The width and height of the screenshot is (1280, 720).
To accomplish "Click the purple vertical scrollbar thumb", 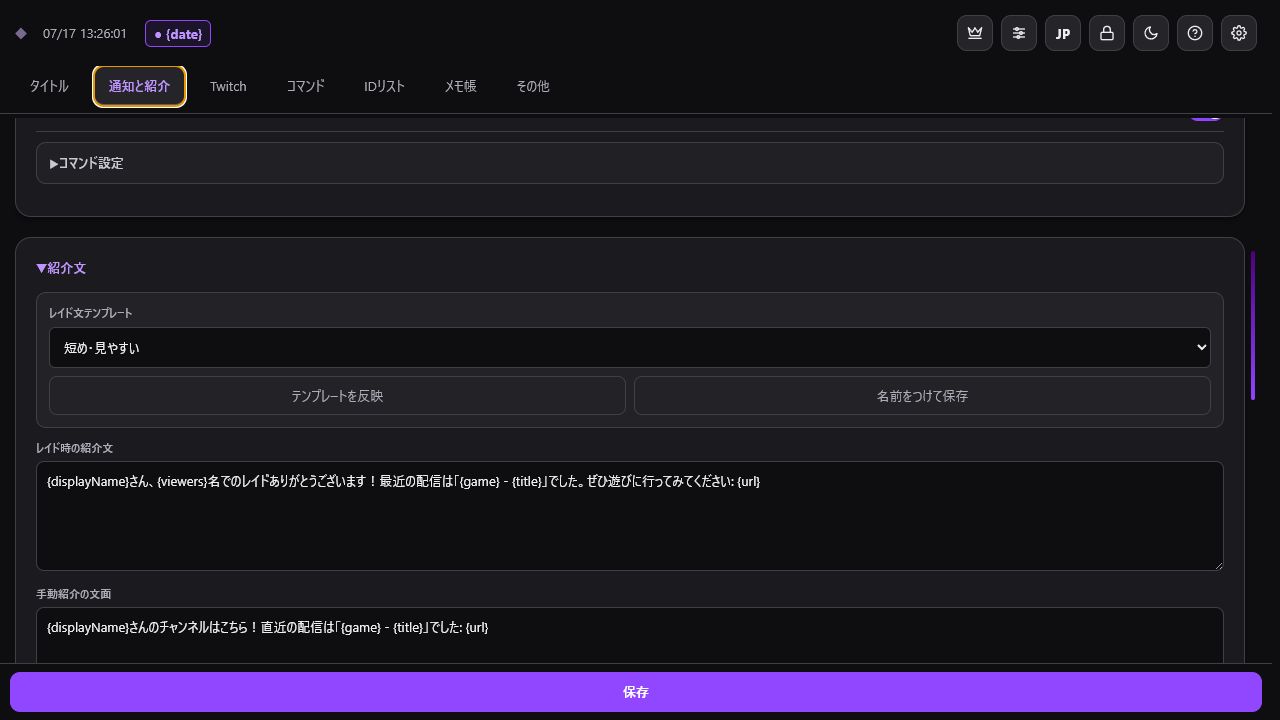I will (1252, 326).
